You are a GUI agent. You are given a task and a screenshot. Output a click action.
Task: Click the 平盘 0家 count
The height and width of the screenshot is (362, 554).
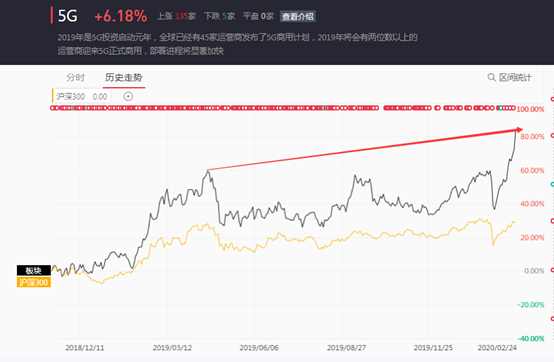pos(258,16)
